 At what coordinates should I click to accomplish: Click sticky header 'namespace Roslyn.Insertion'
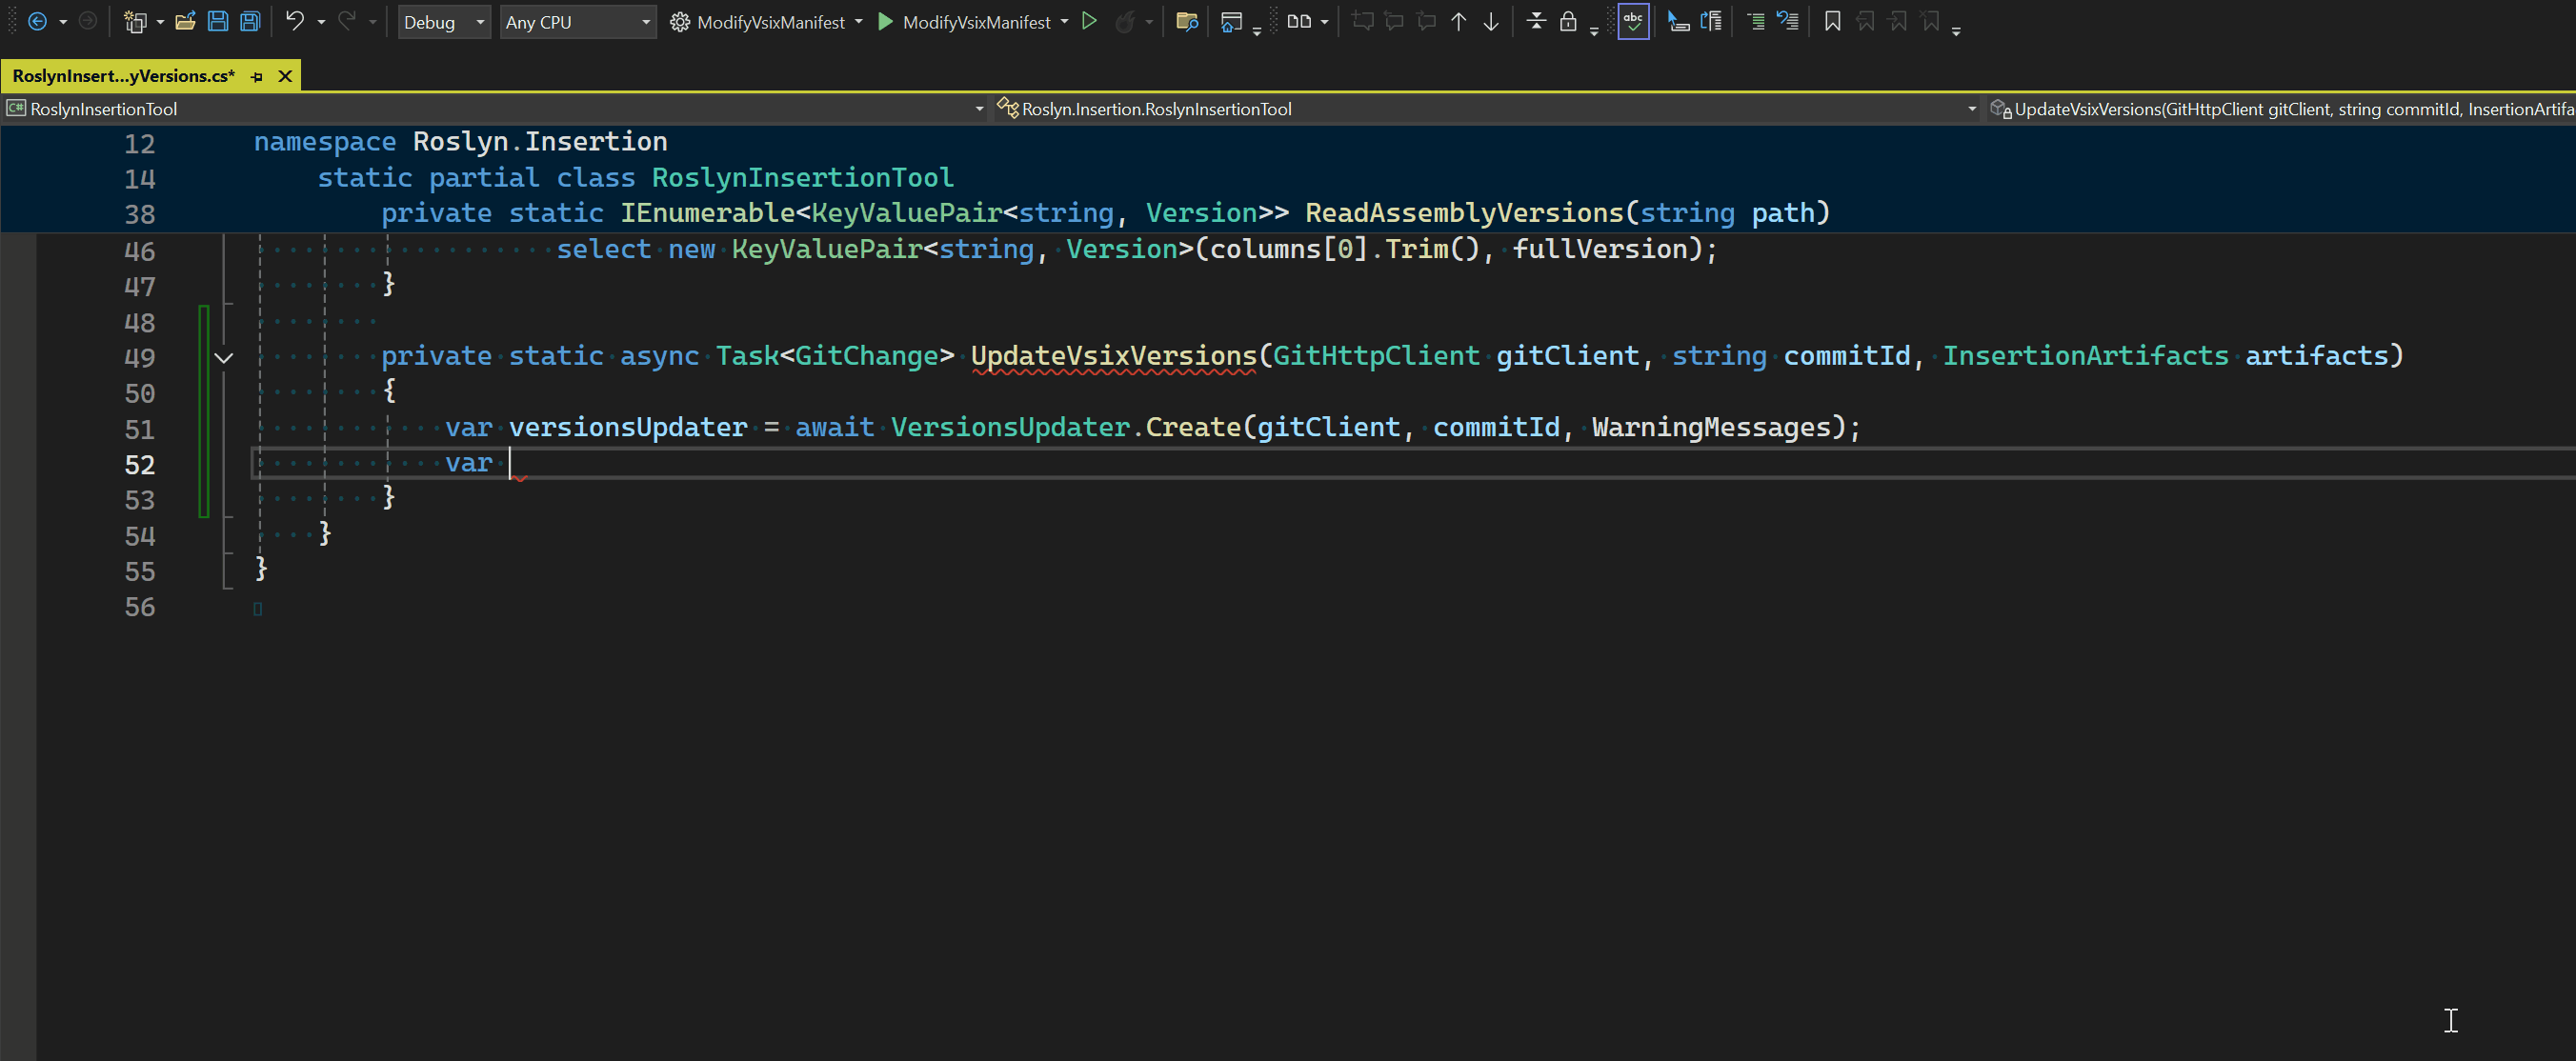[x=460, y=142]
